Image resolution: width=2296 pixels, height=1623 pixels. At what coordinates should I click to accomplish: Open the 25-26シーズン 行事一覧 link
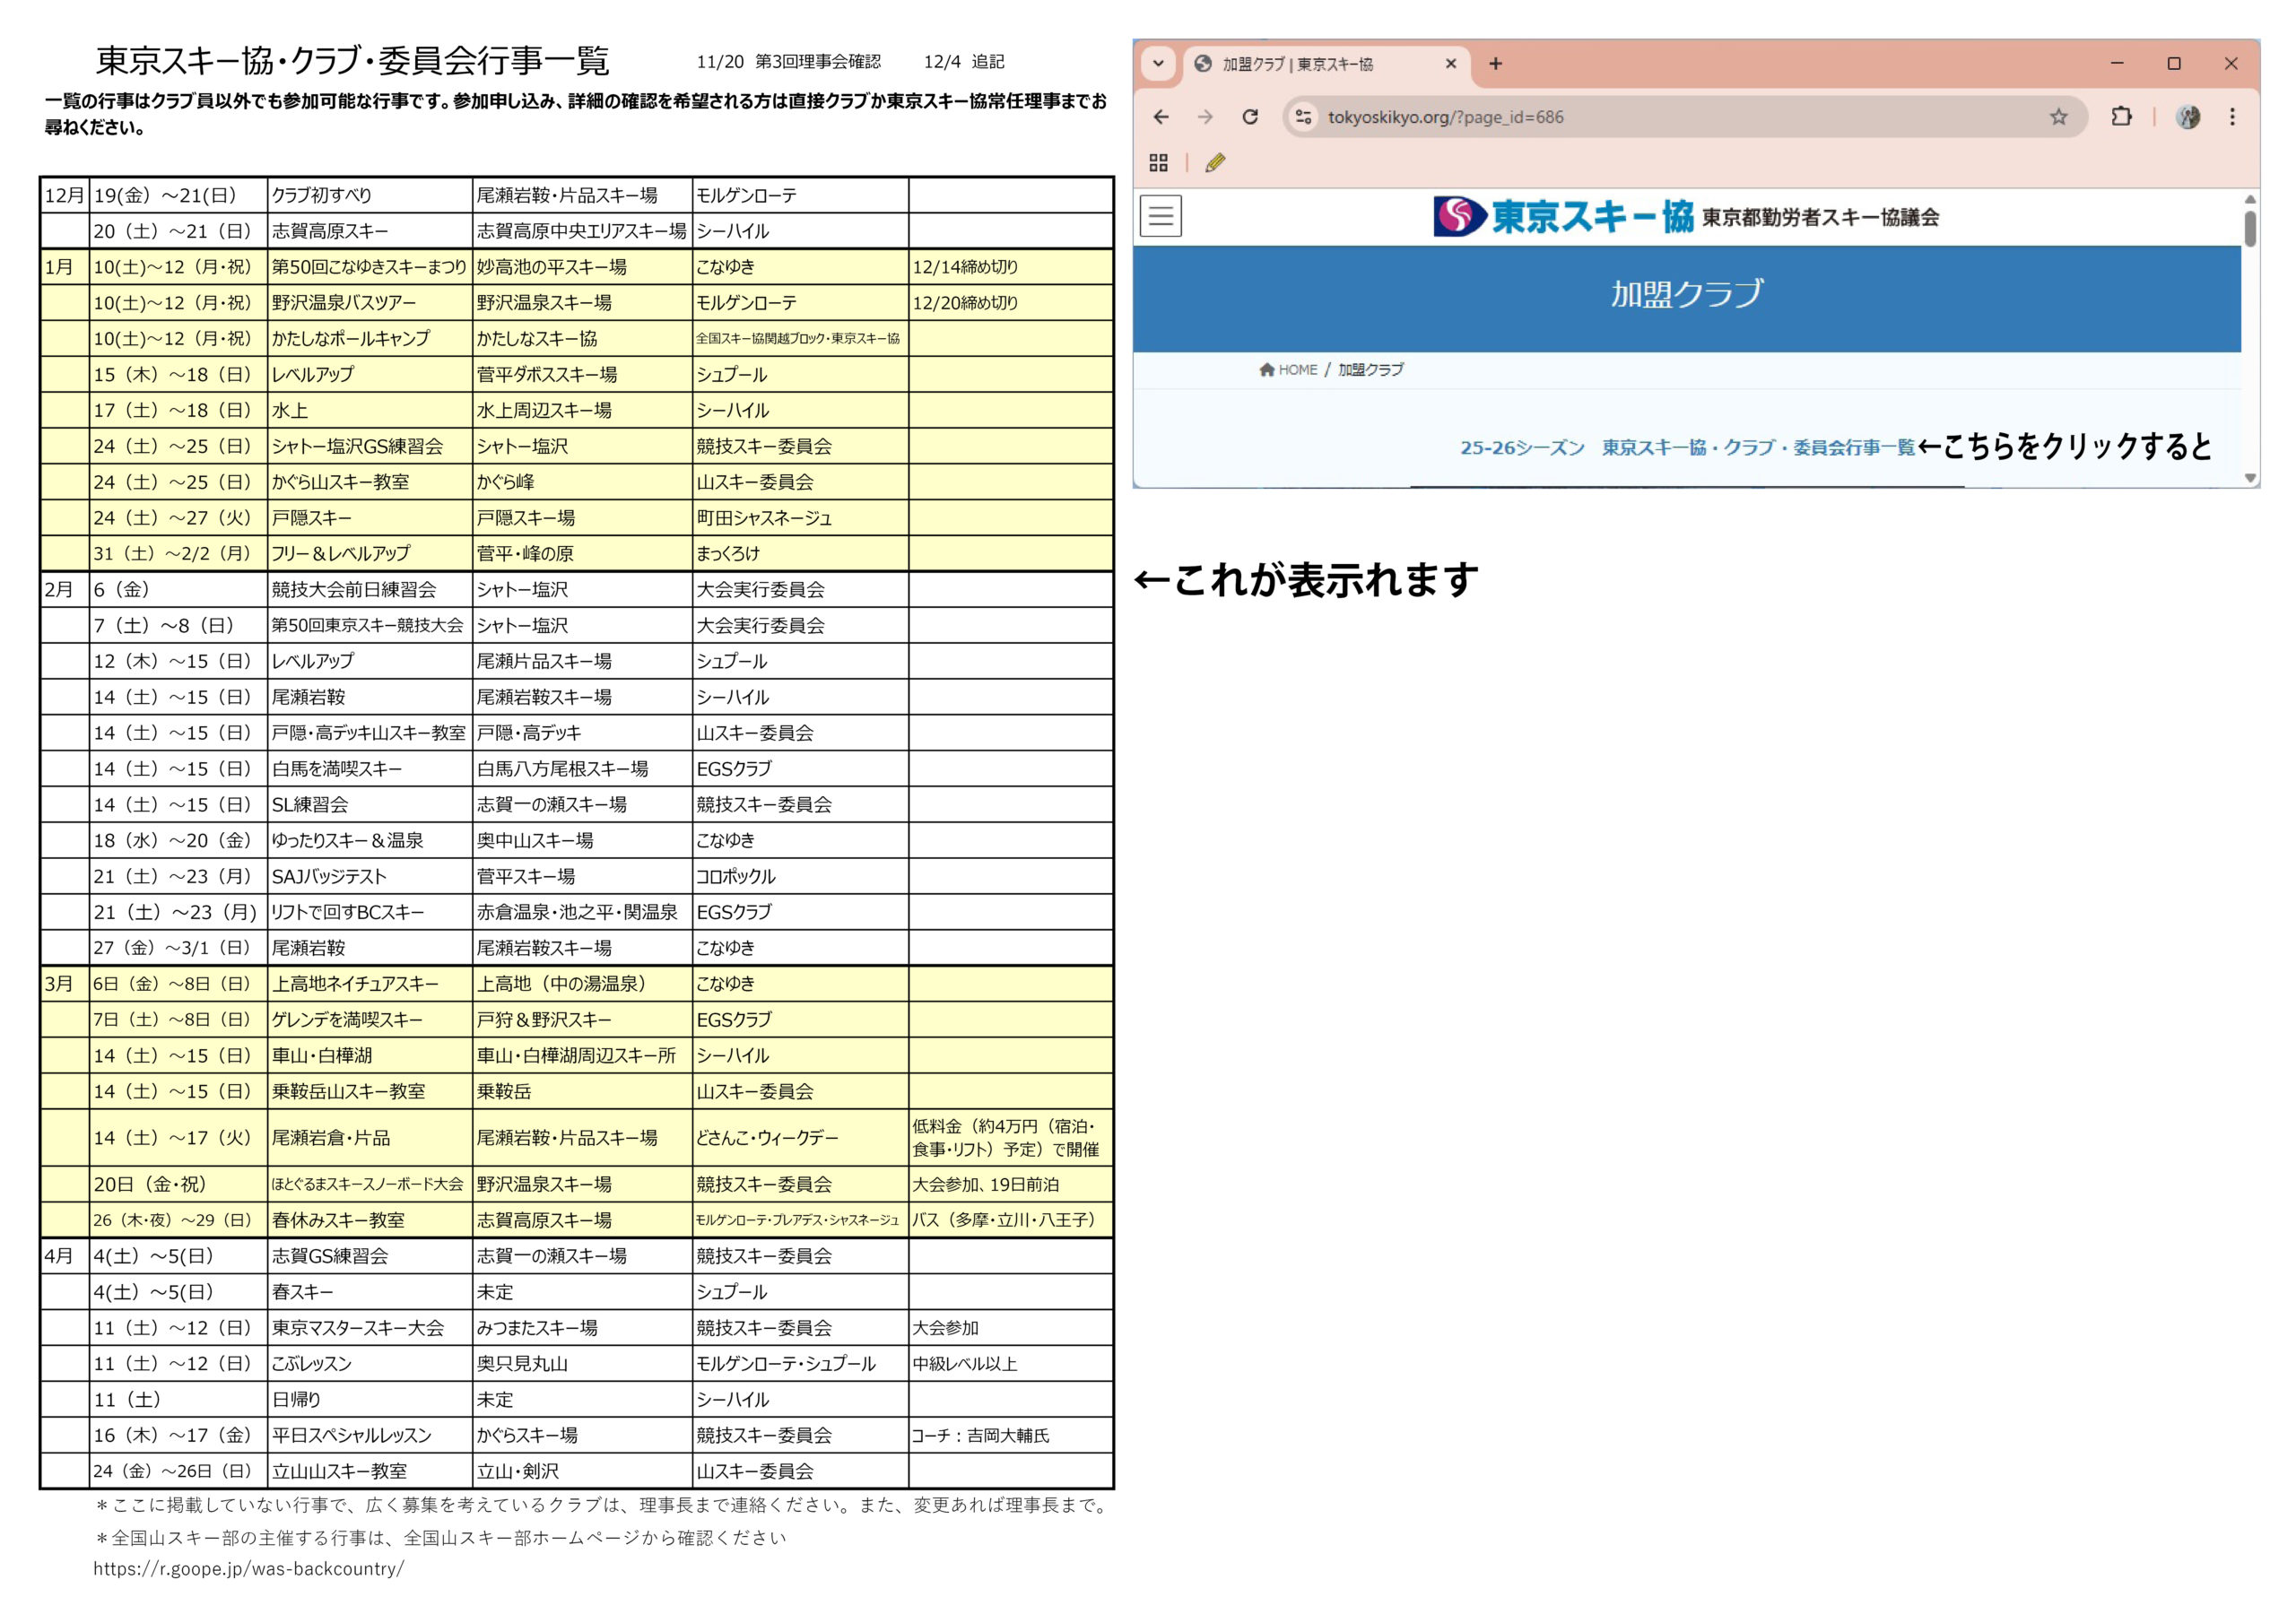[x=1687, y=448]
